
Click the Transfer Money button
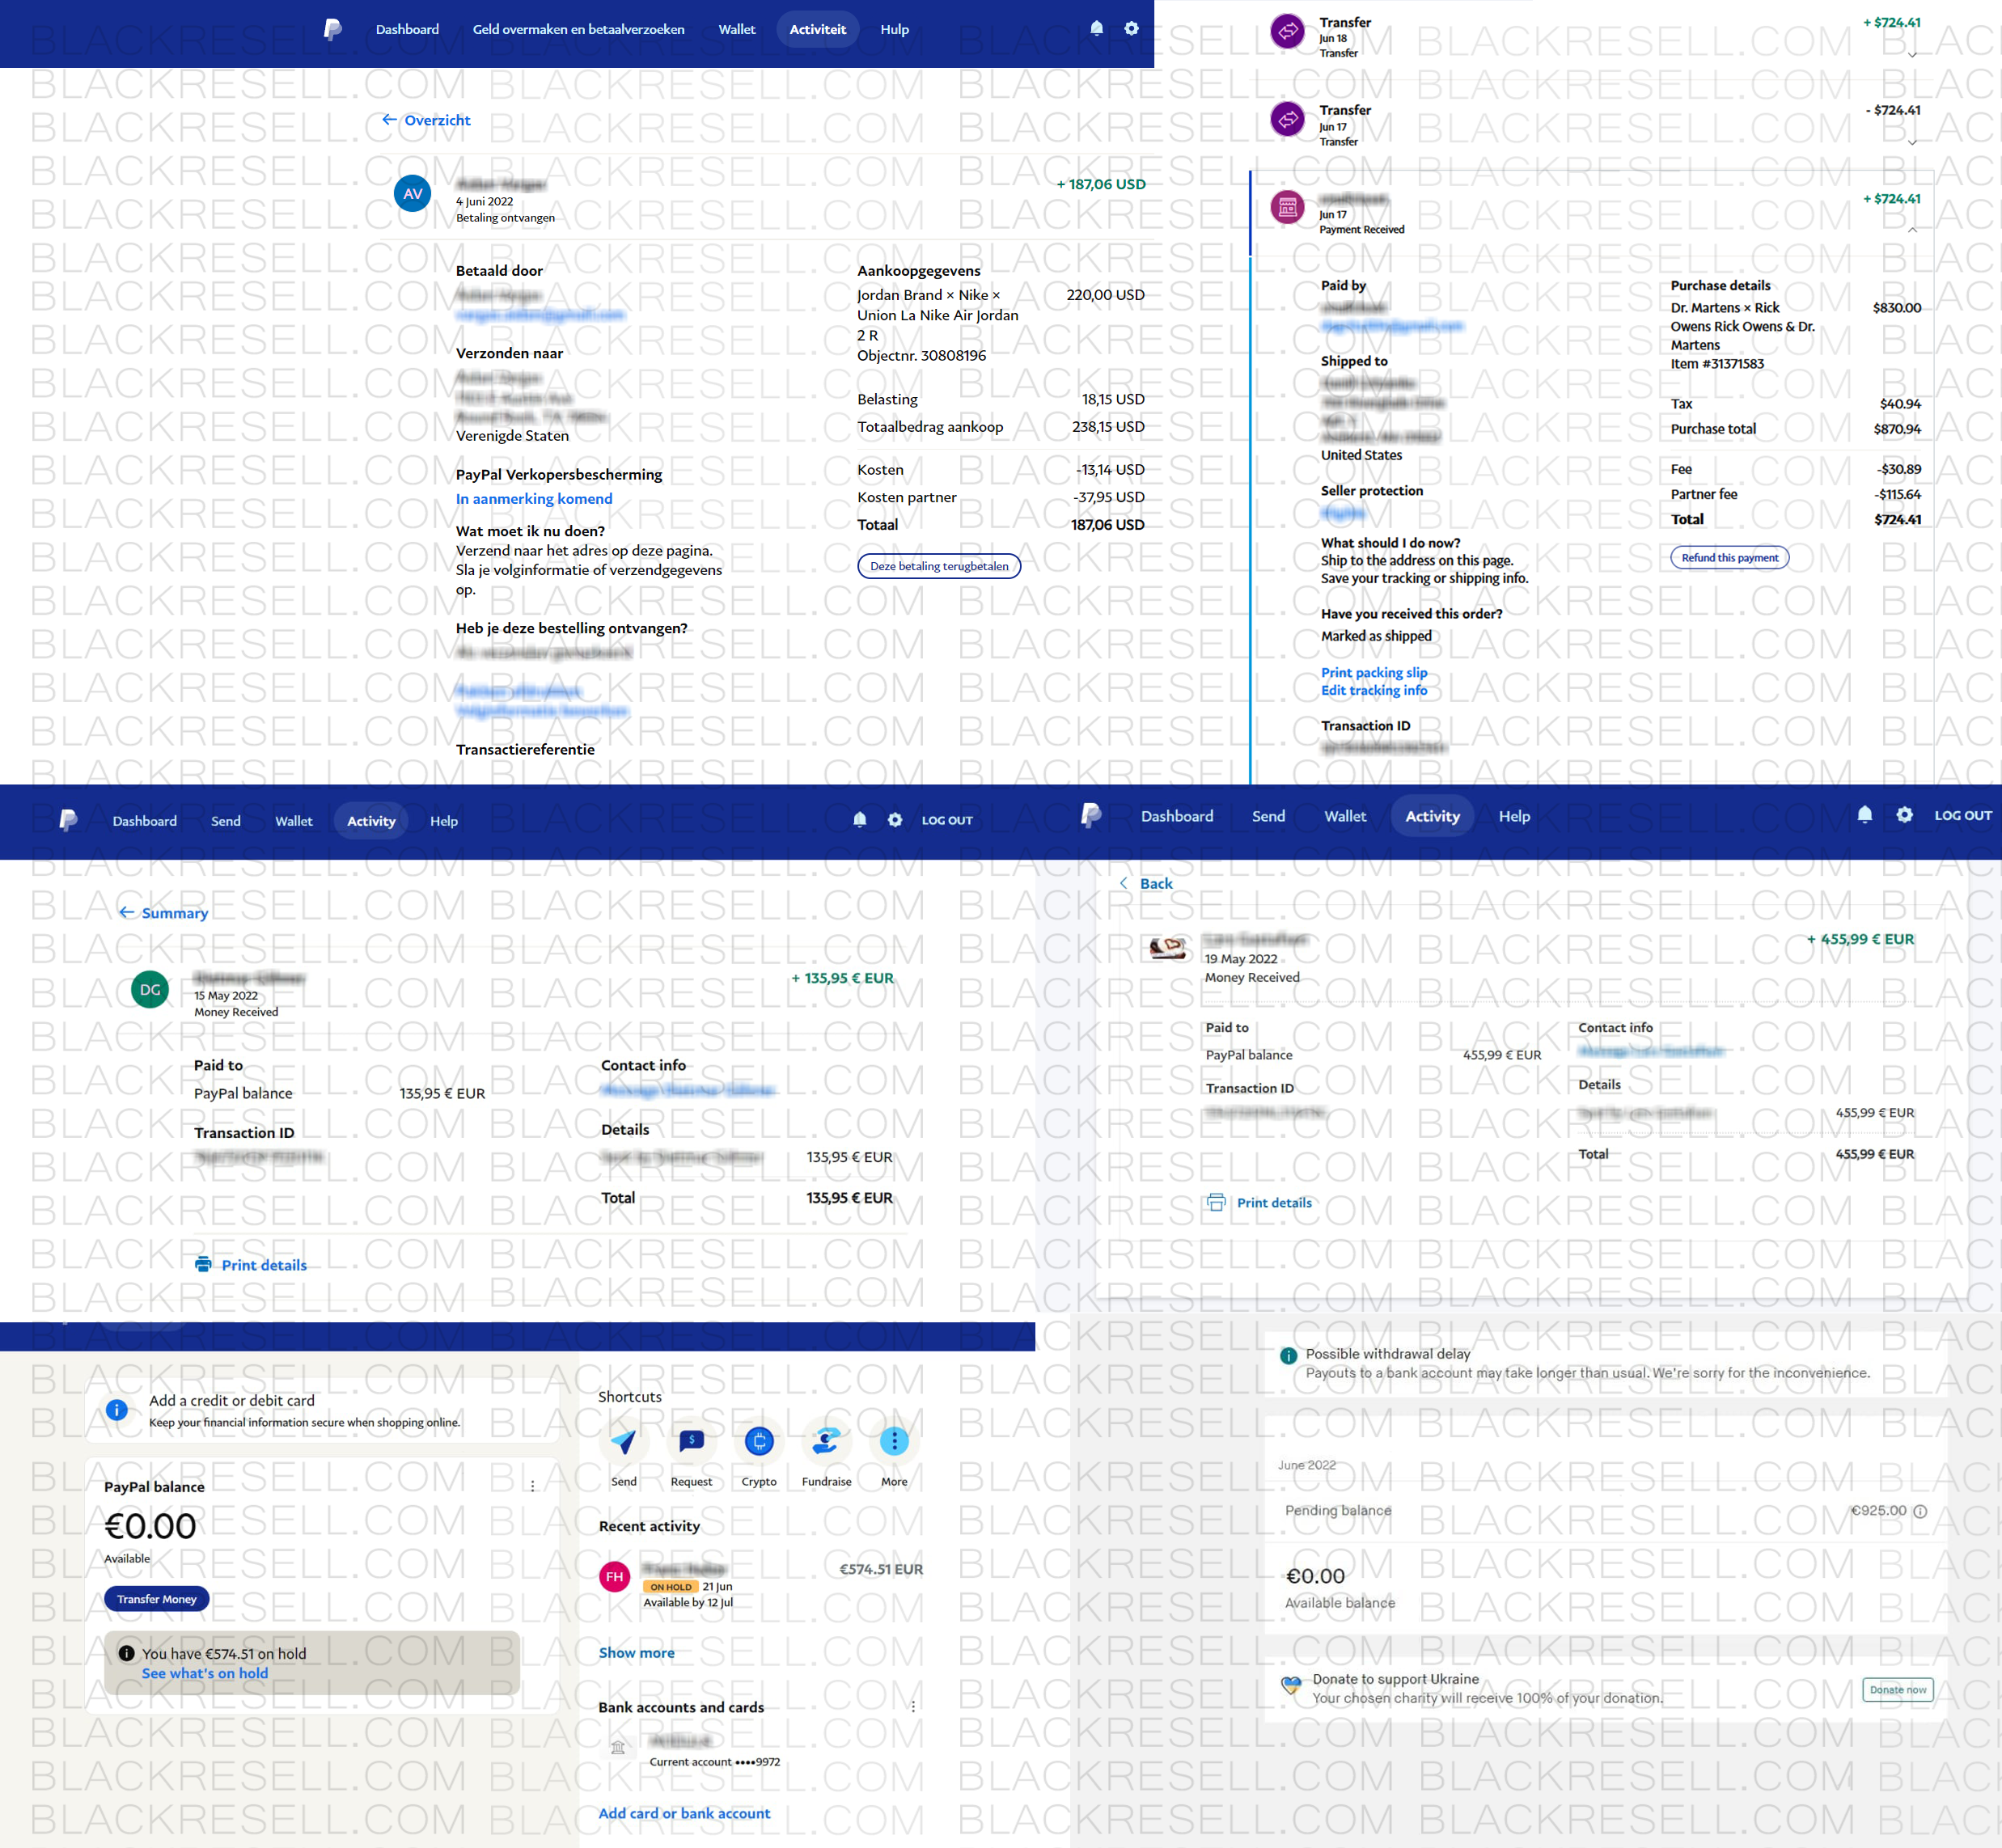[x=157, y=1599]
